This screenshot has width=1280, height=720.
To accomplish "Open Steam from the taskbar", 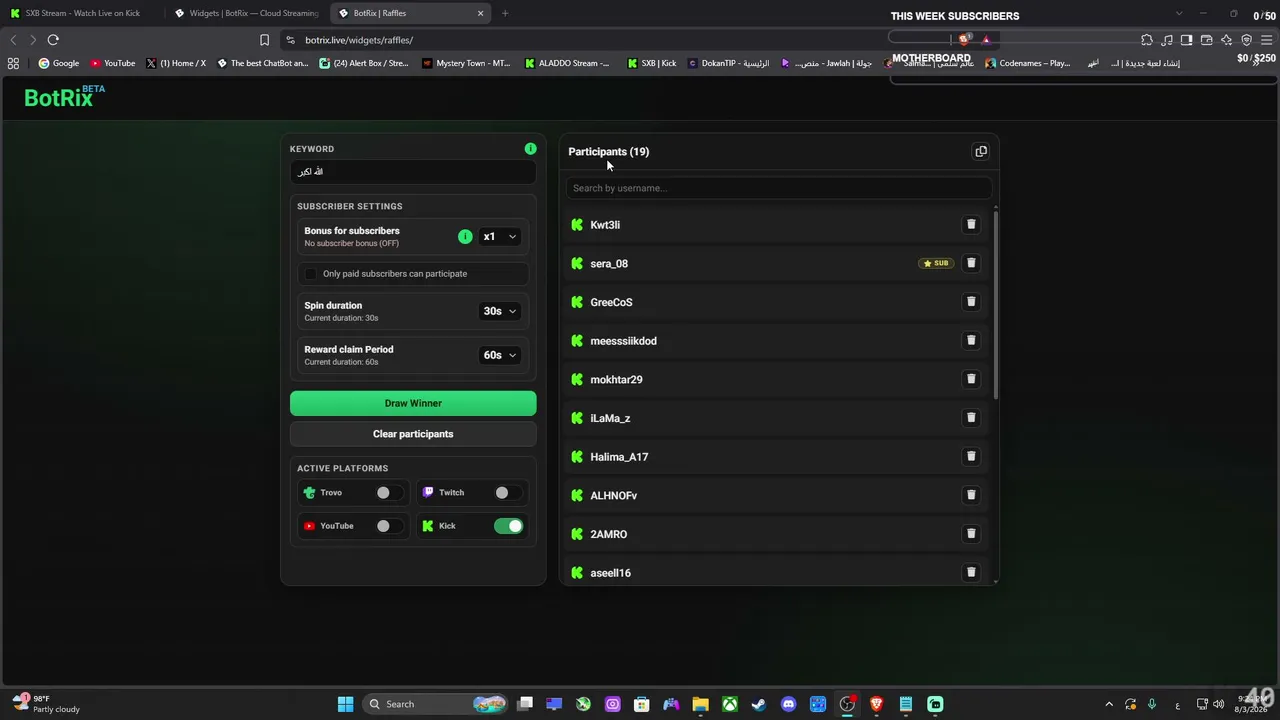I will coord(759,704).
